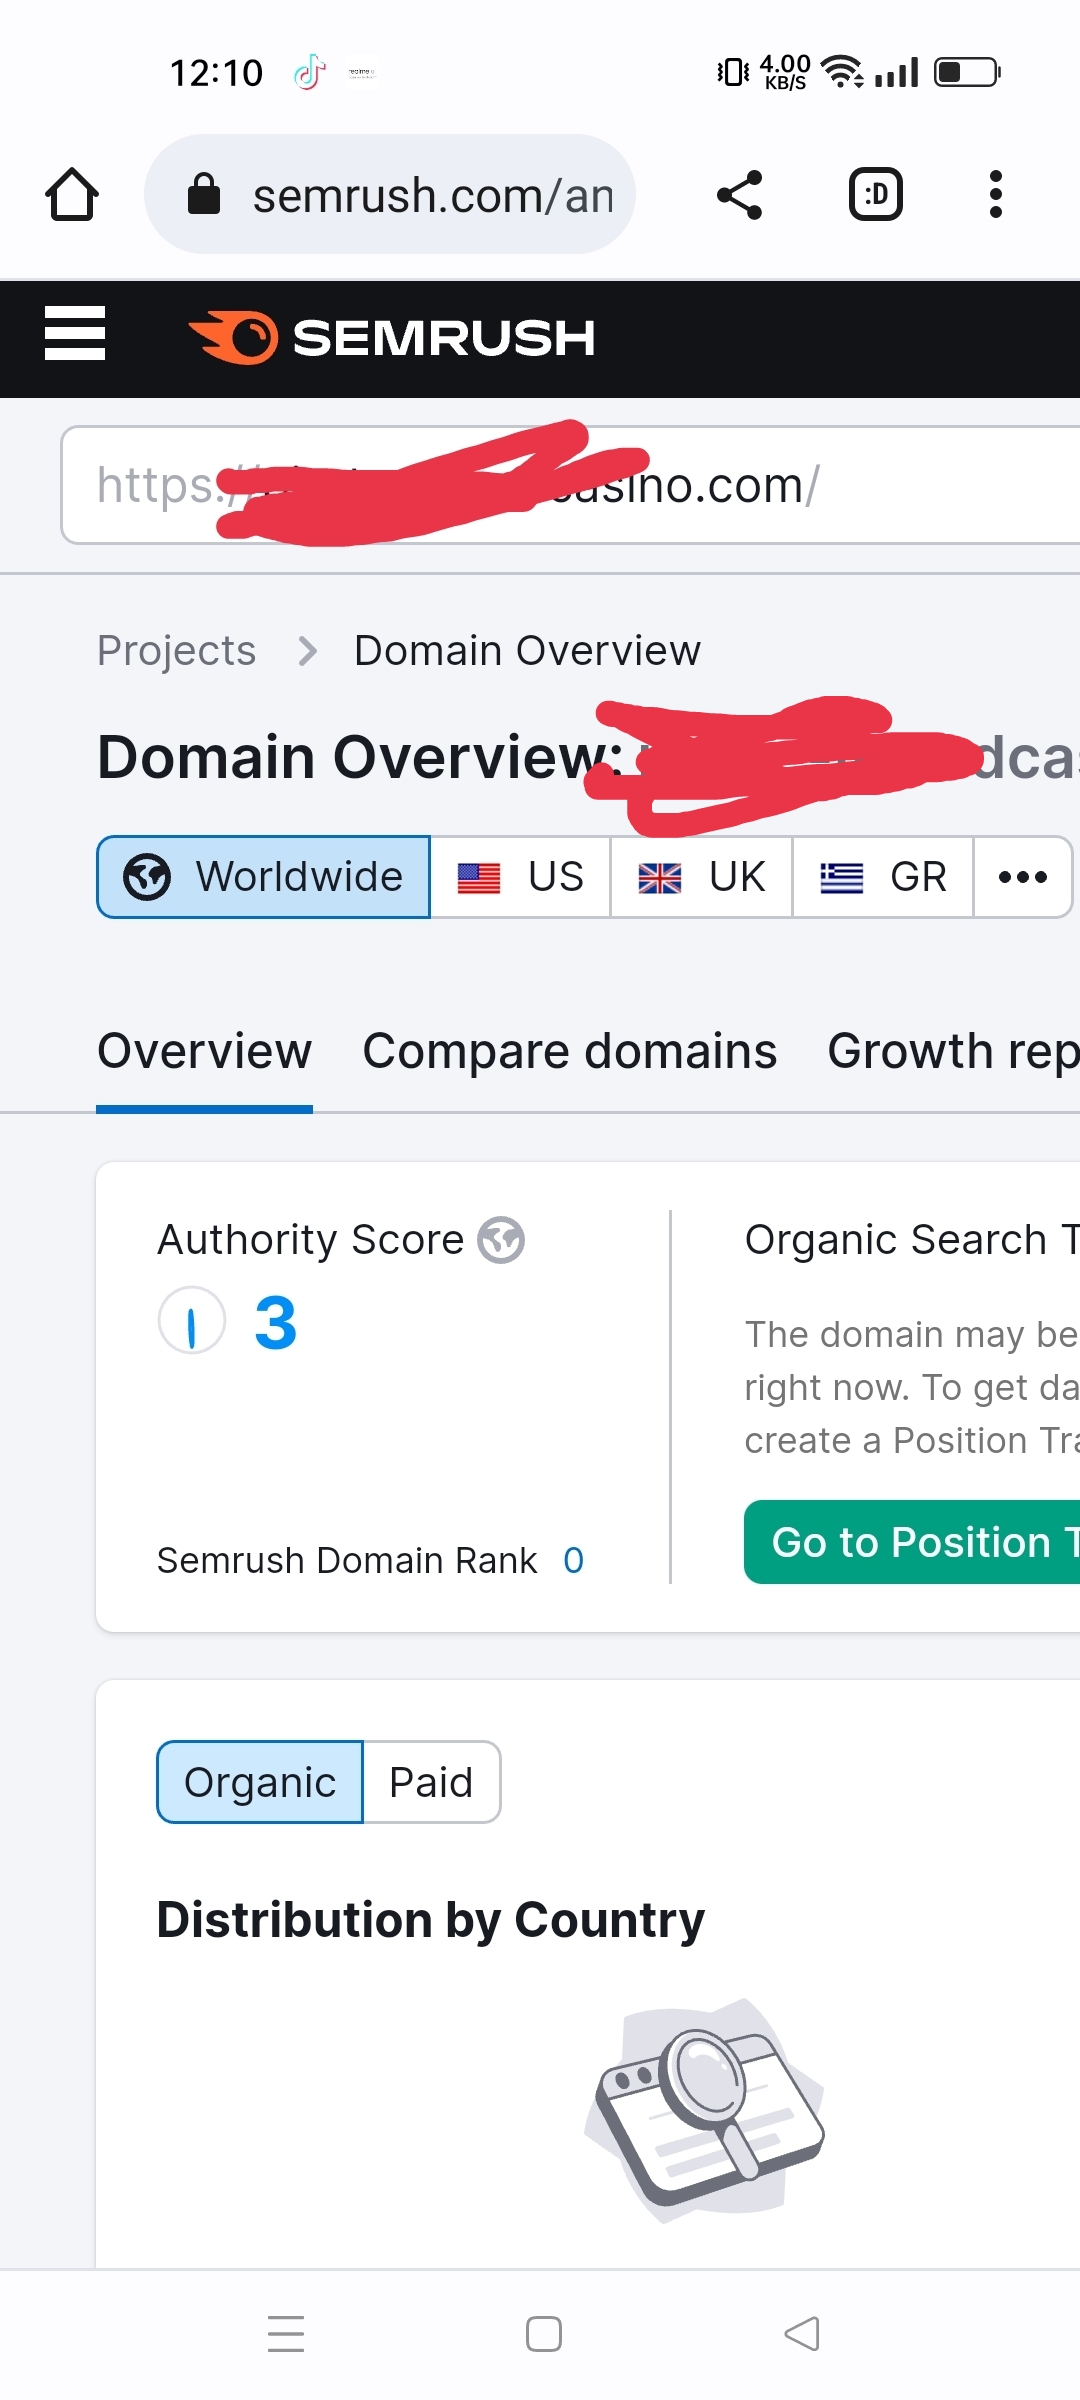Switch to the UK database
Viewport: 1080px width, 2400px height.
tap(701, 877)
